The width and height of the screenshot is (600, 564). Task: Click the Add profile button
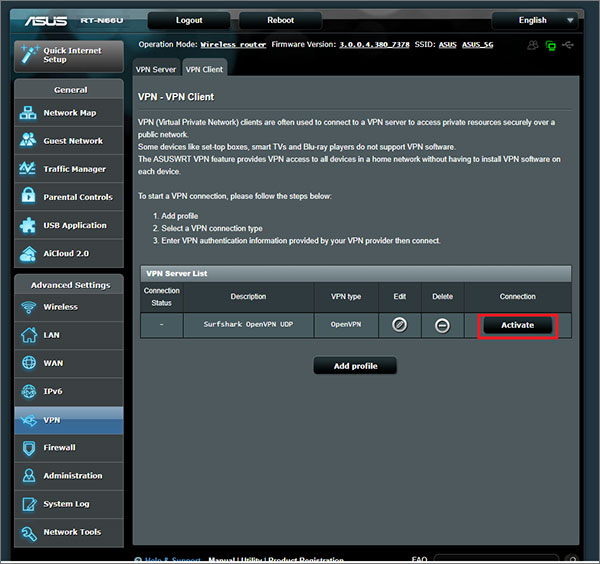[x=355, y=366]
